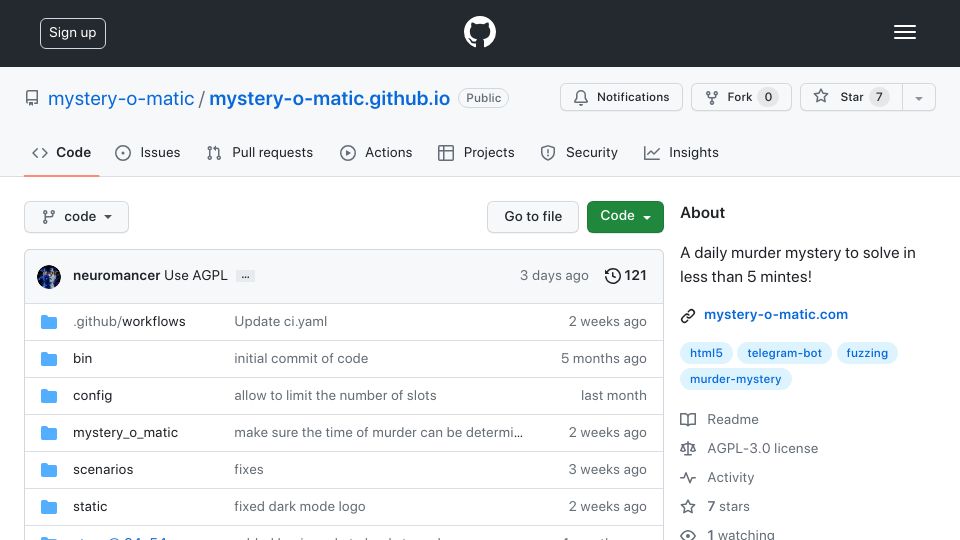Viewport: 960px width, 540px height.
Task: Click the folder icon for bin
Action: [49, 359]
